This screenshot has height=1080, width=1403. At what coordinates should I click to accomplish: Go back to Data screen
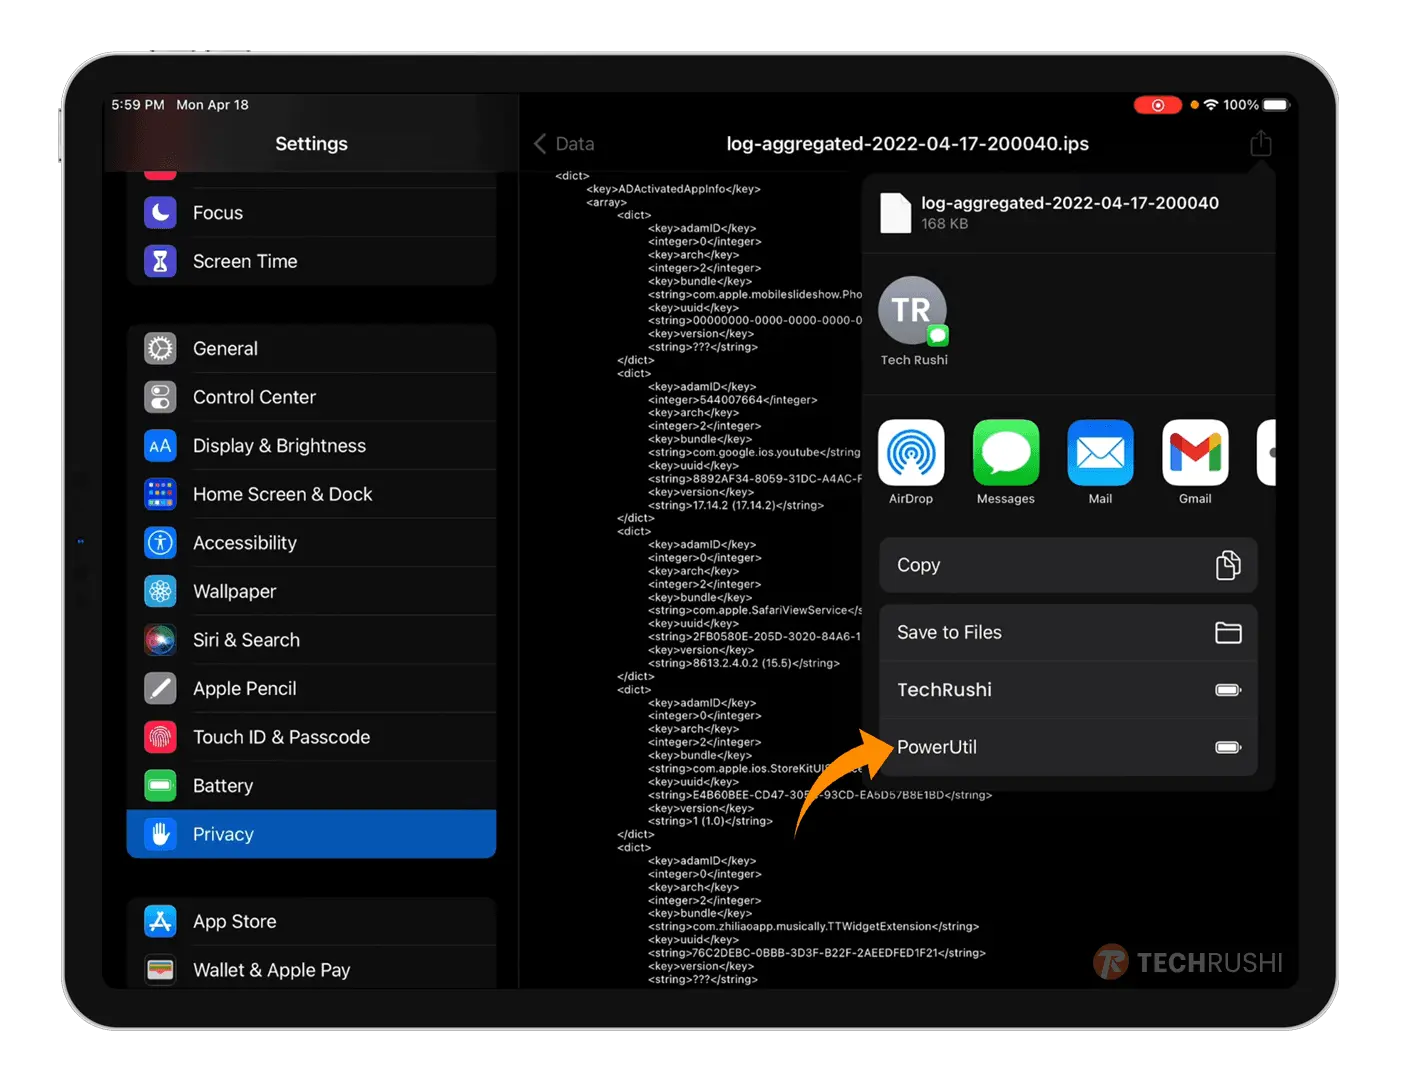click(x=564, y=144)
